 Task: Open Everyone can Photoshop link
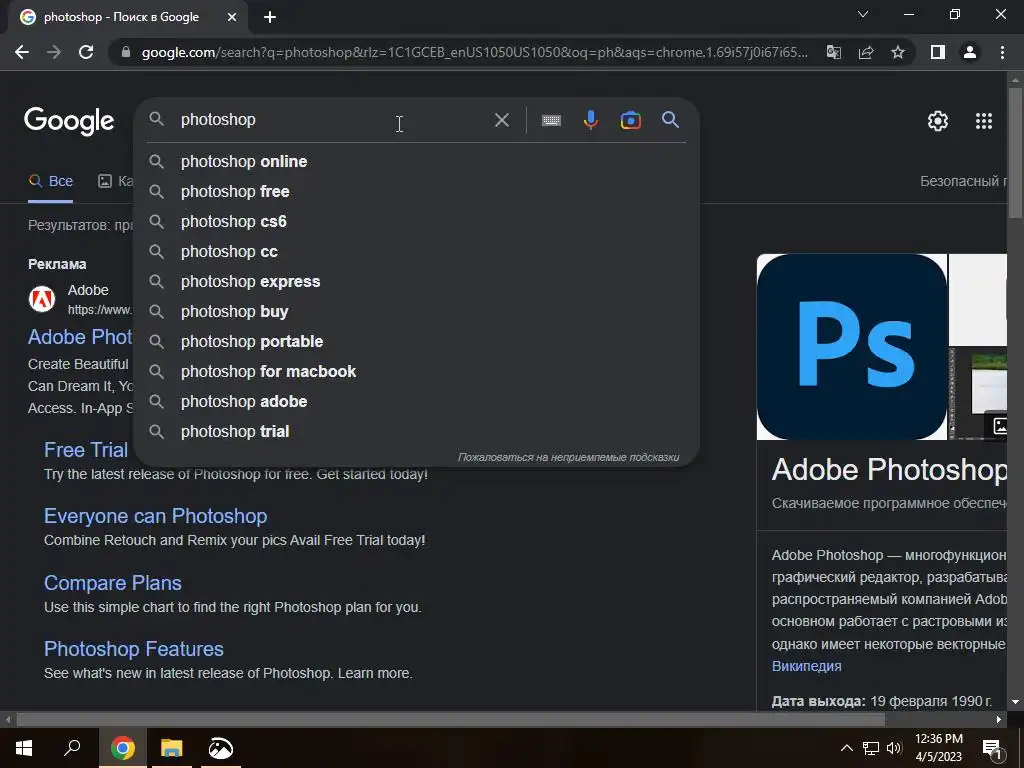[x=155, y=516]
